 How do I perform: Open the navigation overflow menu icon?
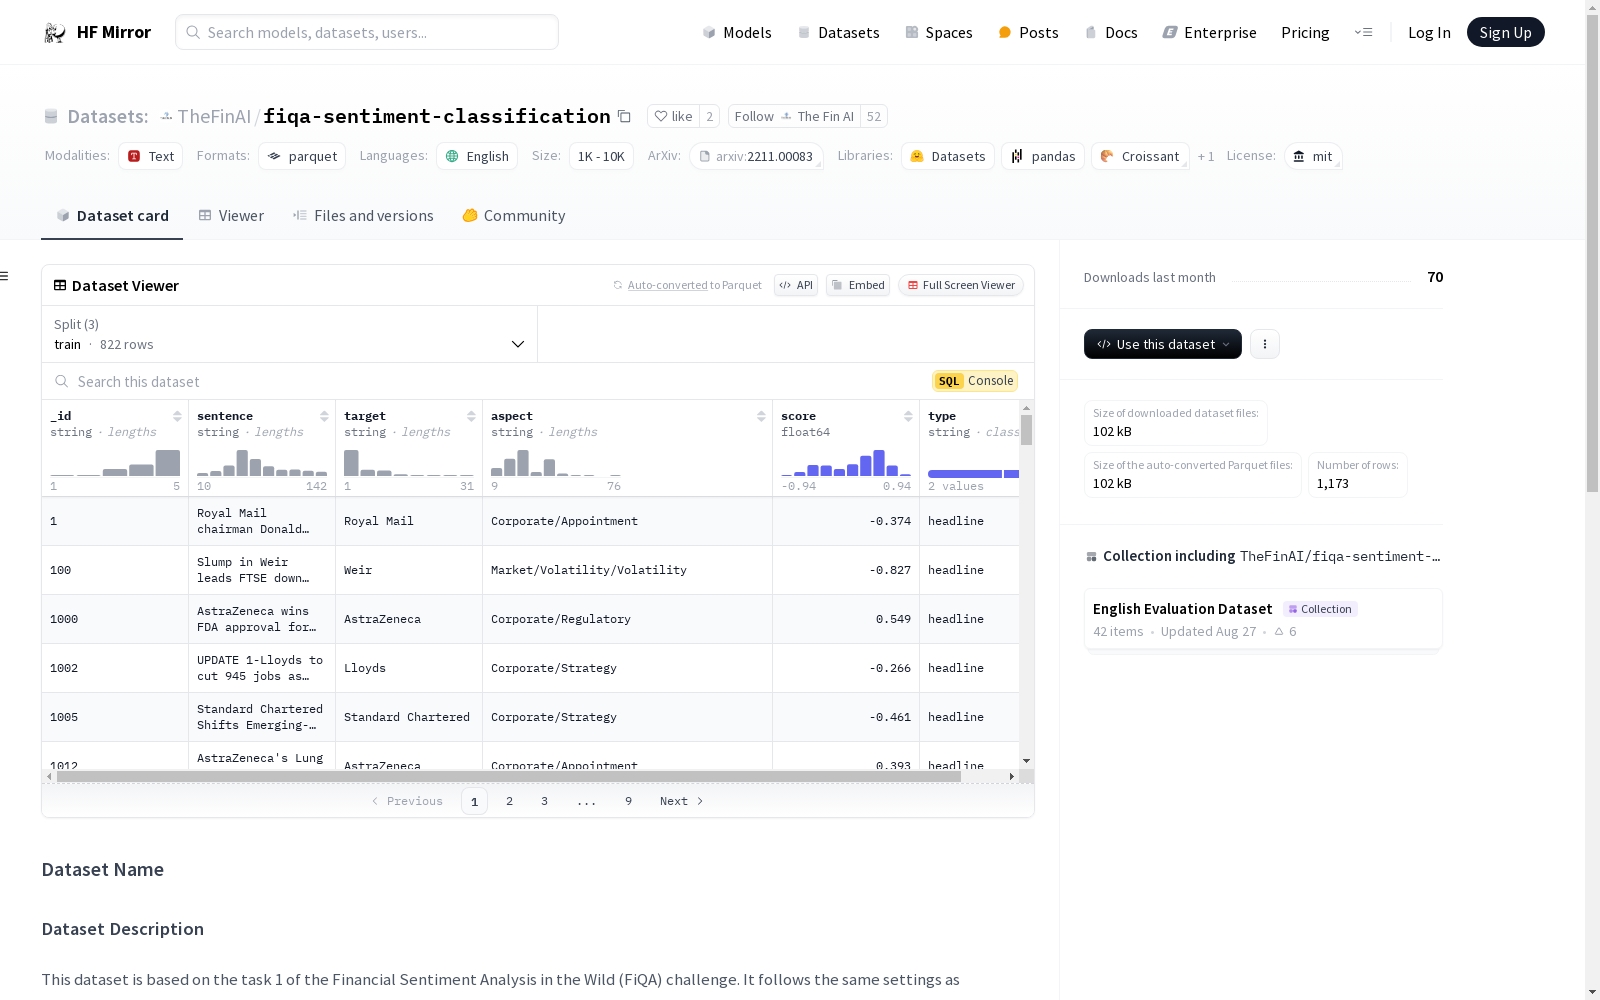point(1363,32)
